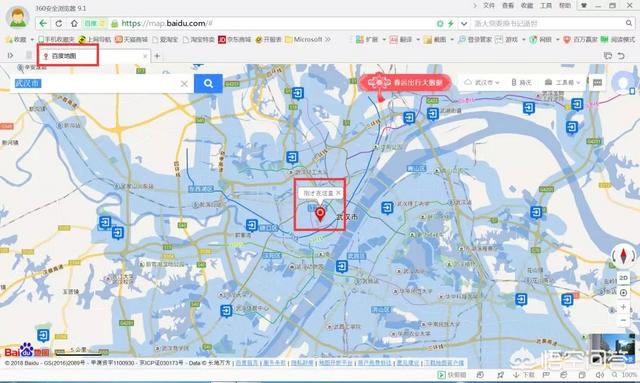Screen dimensions: 640x383
Task: Select the 百度地图 browser tab
Action: pos(68,56)
